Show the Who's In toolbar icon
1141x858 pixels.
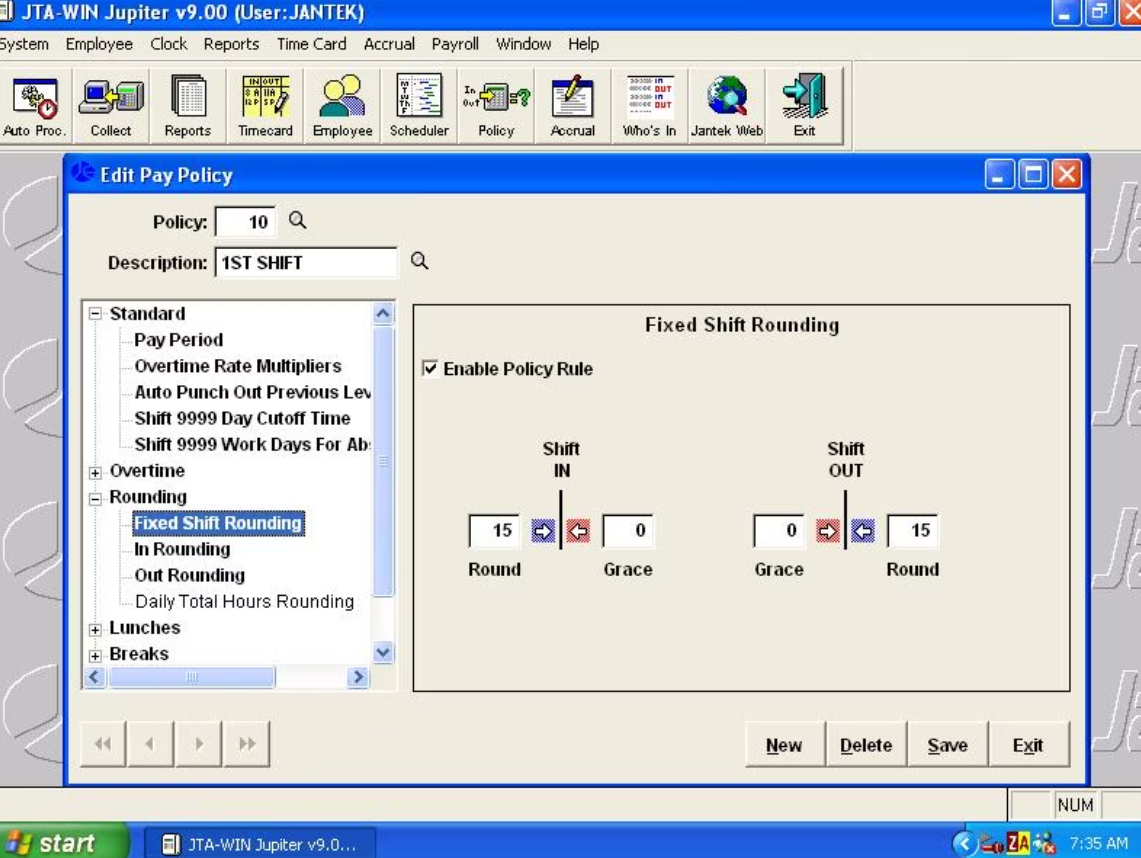tap(650, 106)
